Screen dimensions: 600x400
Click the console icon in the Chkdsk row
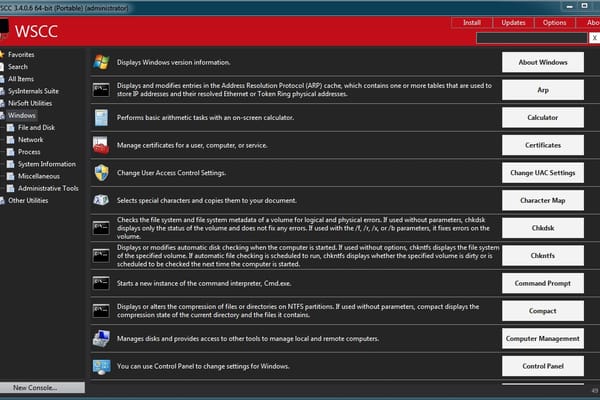pos(101,228)
